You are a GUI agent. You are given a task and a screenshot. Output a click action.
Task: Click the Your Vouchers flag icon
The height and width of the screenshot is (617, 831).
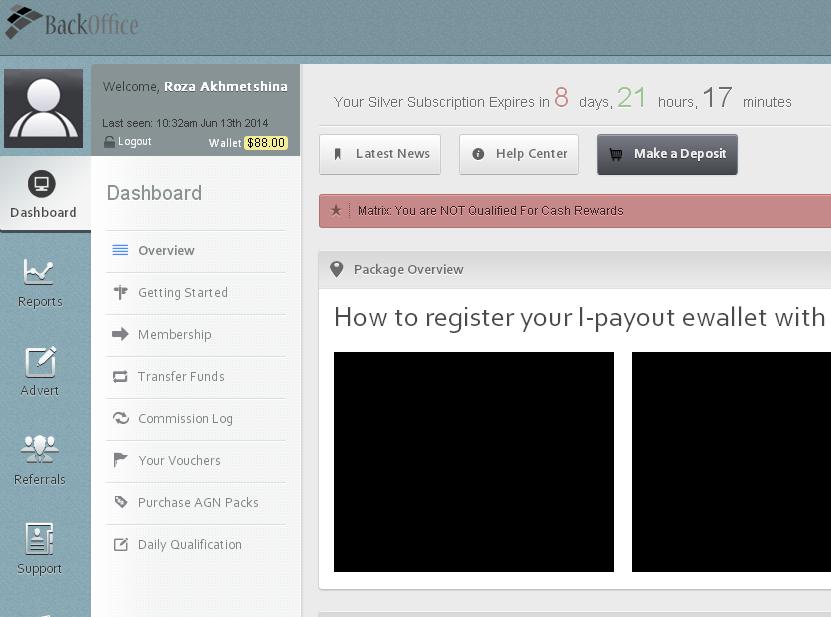[x=120, y=460]
